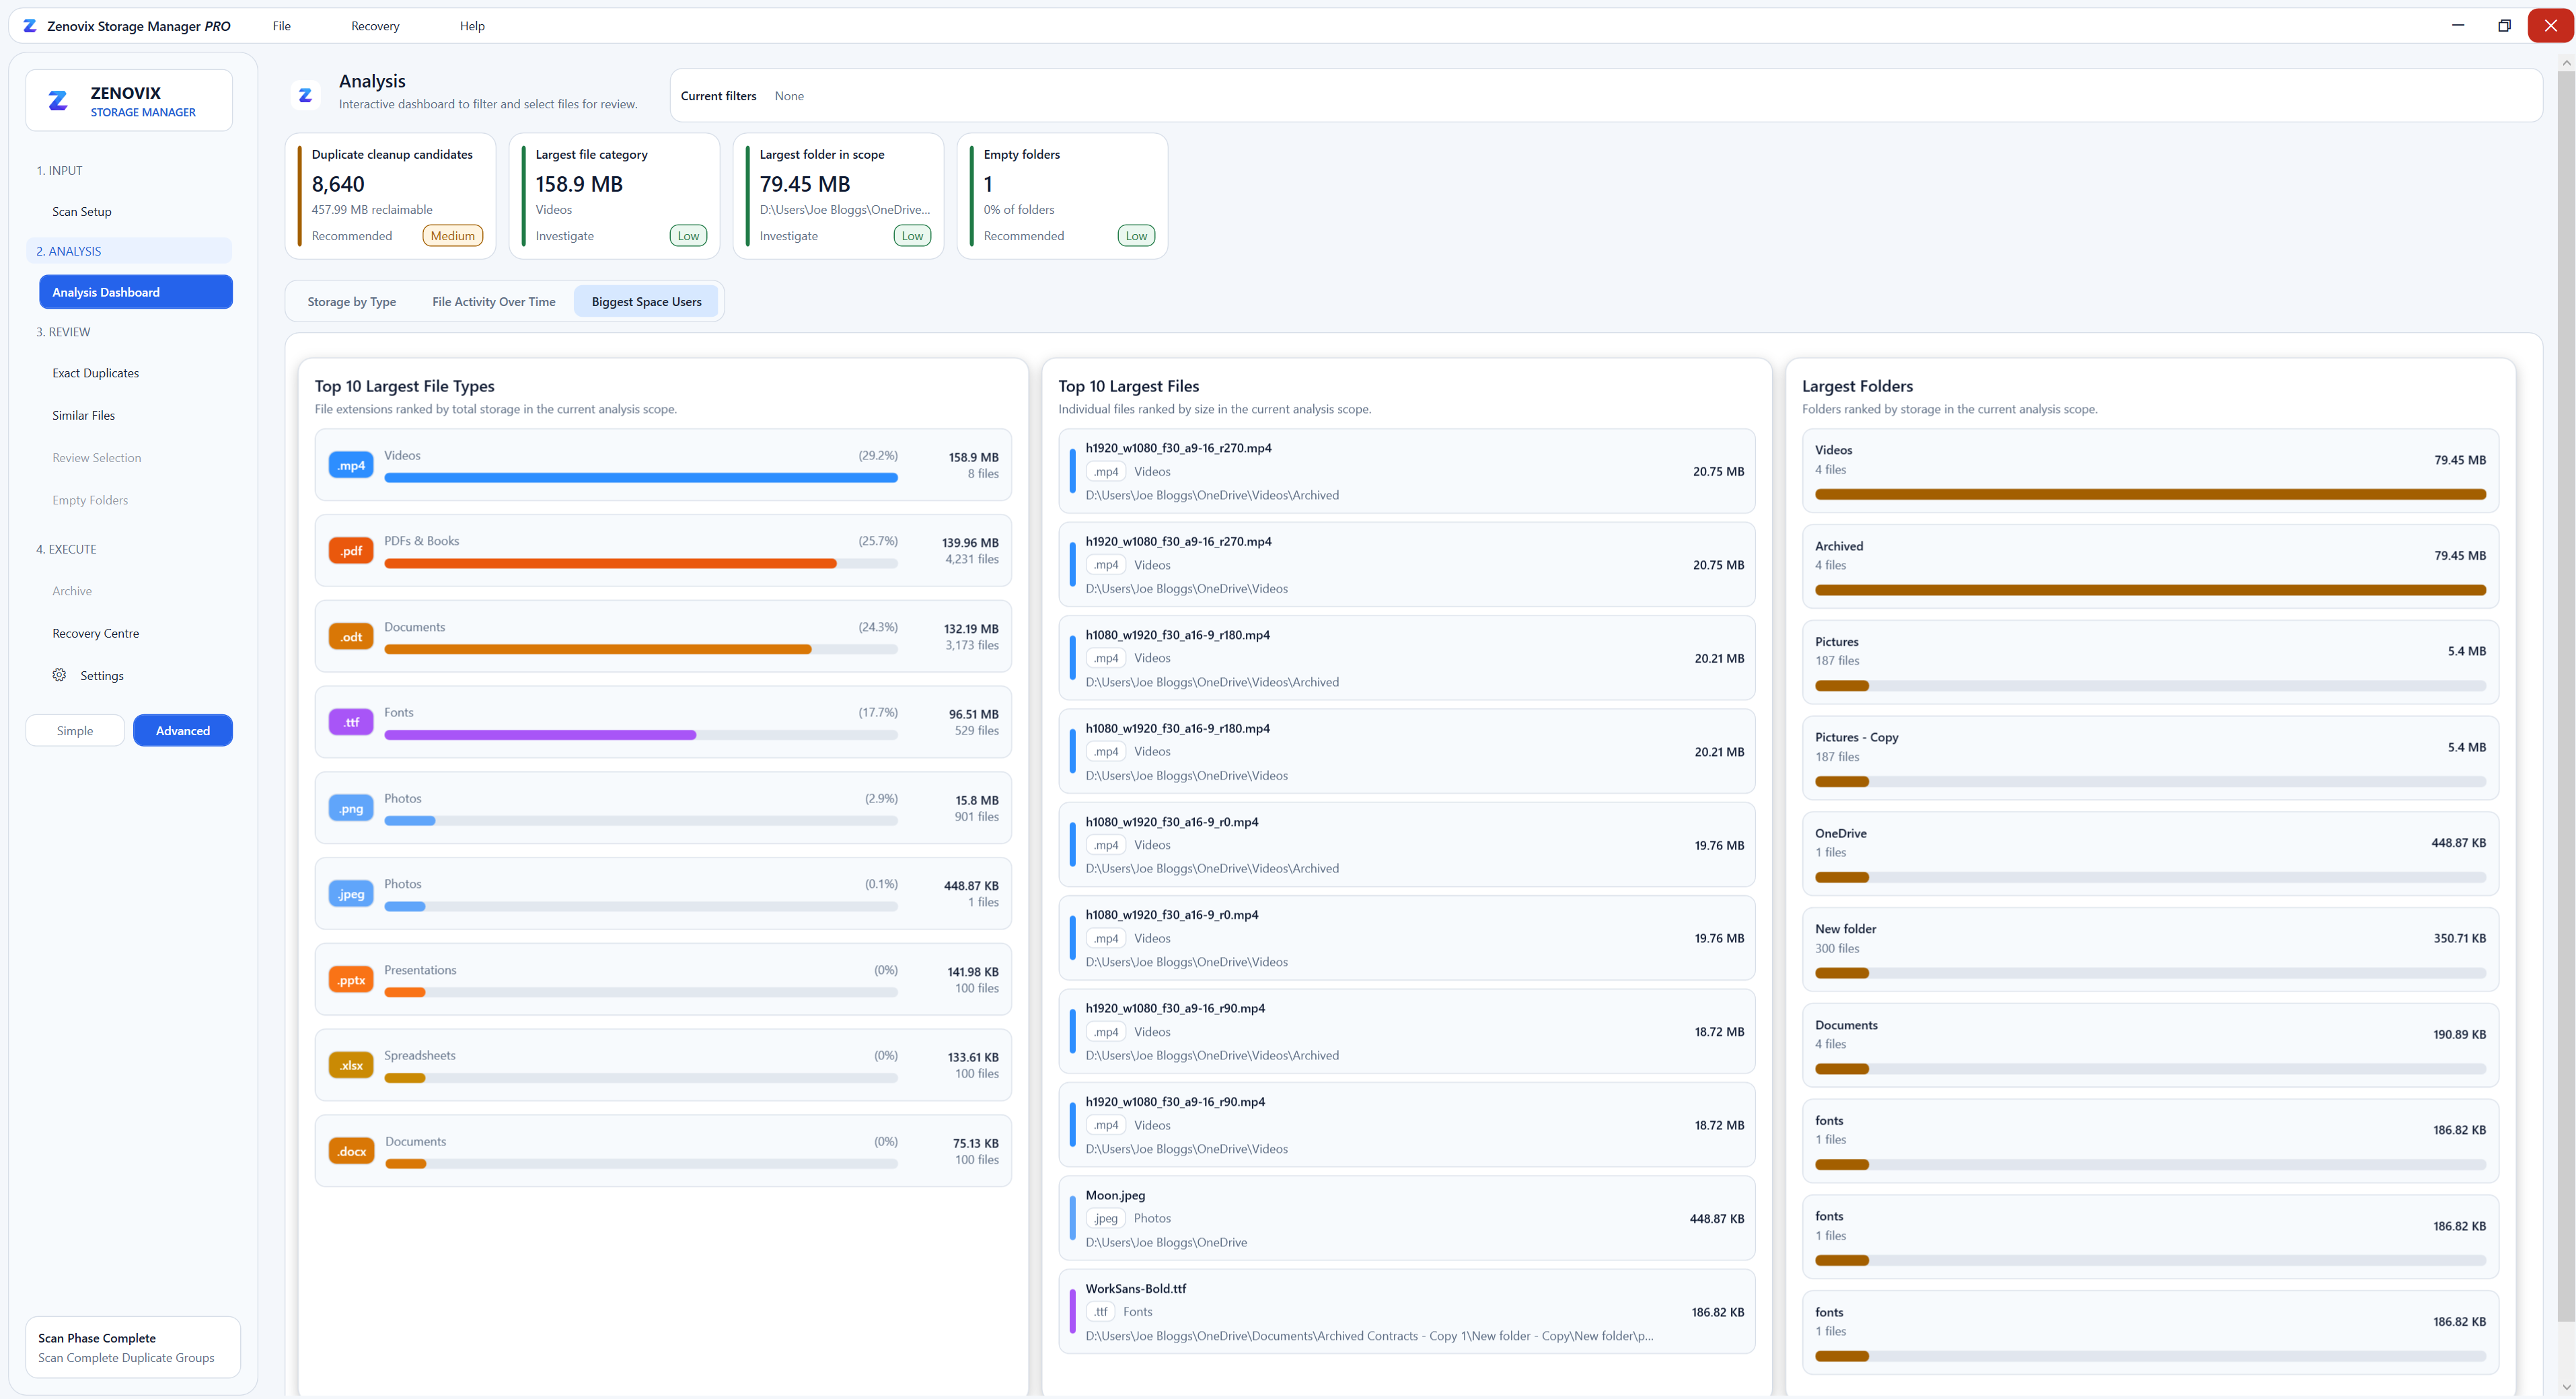
Task: Select the .jpeg file type badge
Action: pos(351,894)
